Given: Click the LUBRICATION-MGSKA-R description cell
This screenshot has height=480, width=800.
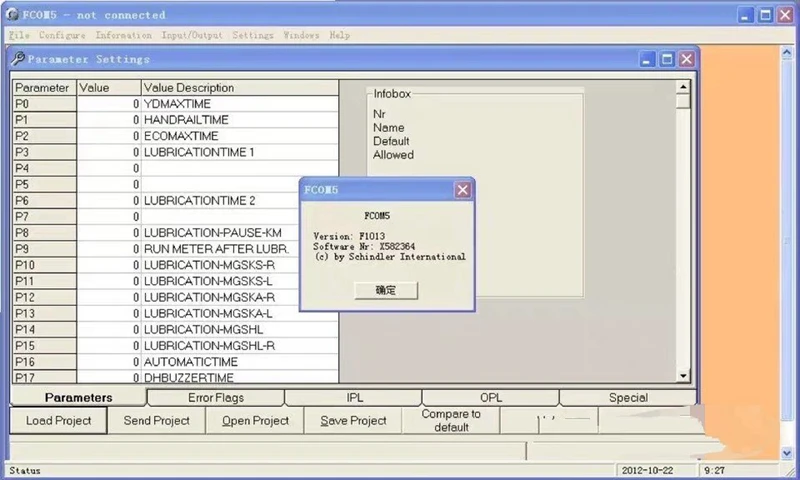Looking at the screenshot, I should [220, 297].
